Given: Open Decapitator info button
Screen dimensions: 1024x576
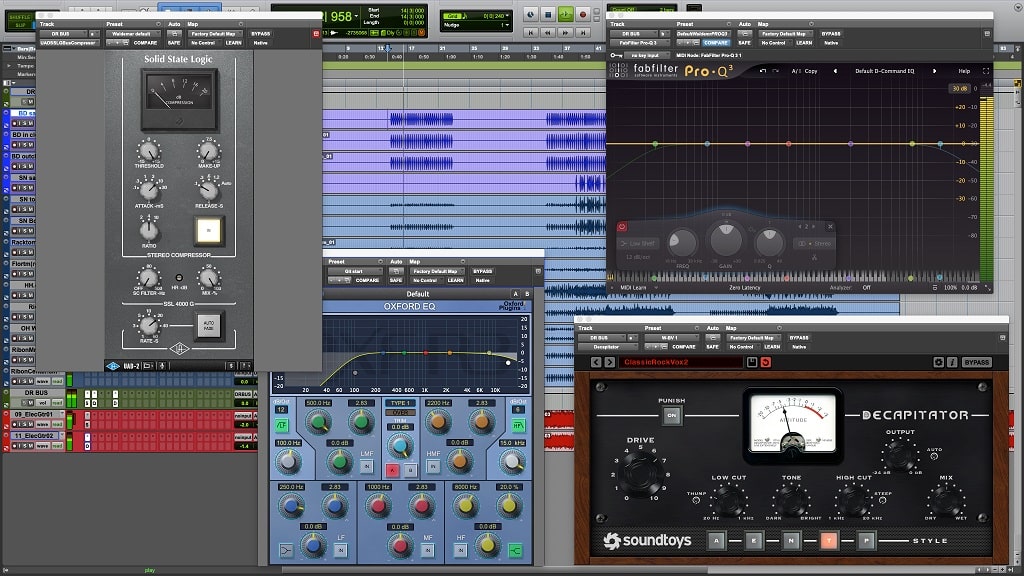Looking at the screenshot, I should 952,362.
